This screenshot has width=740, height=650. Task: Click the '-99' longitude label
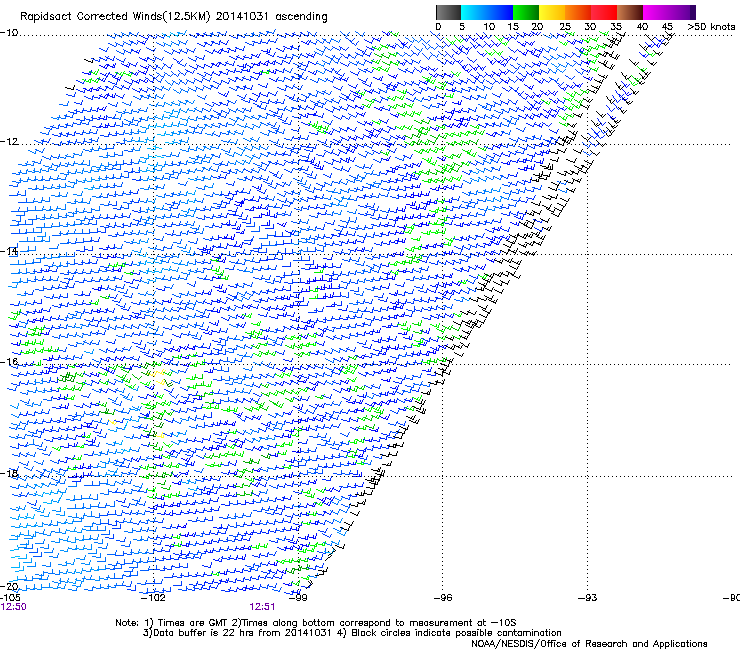click(298, 598)
